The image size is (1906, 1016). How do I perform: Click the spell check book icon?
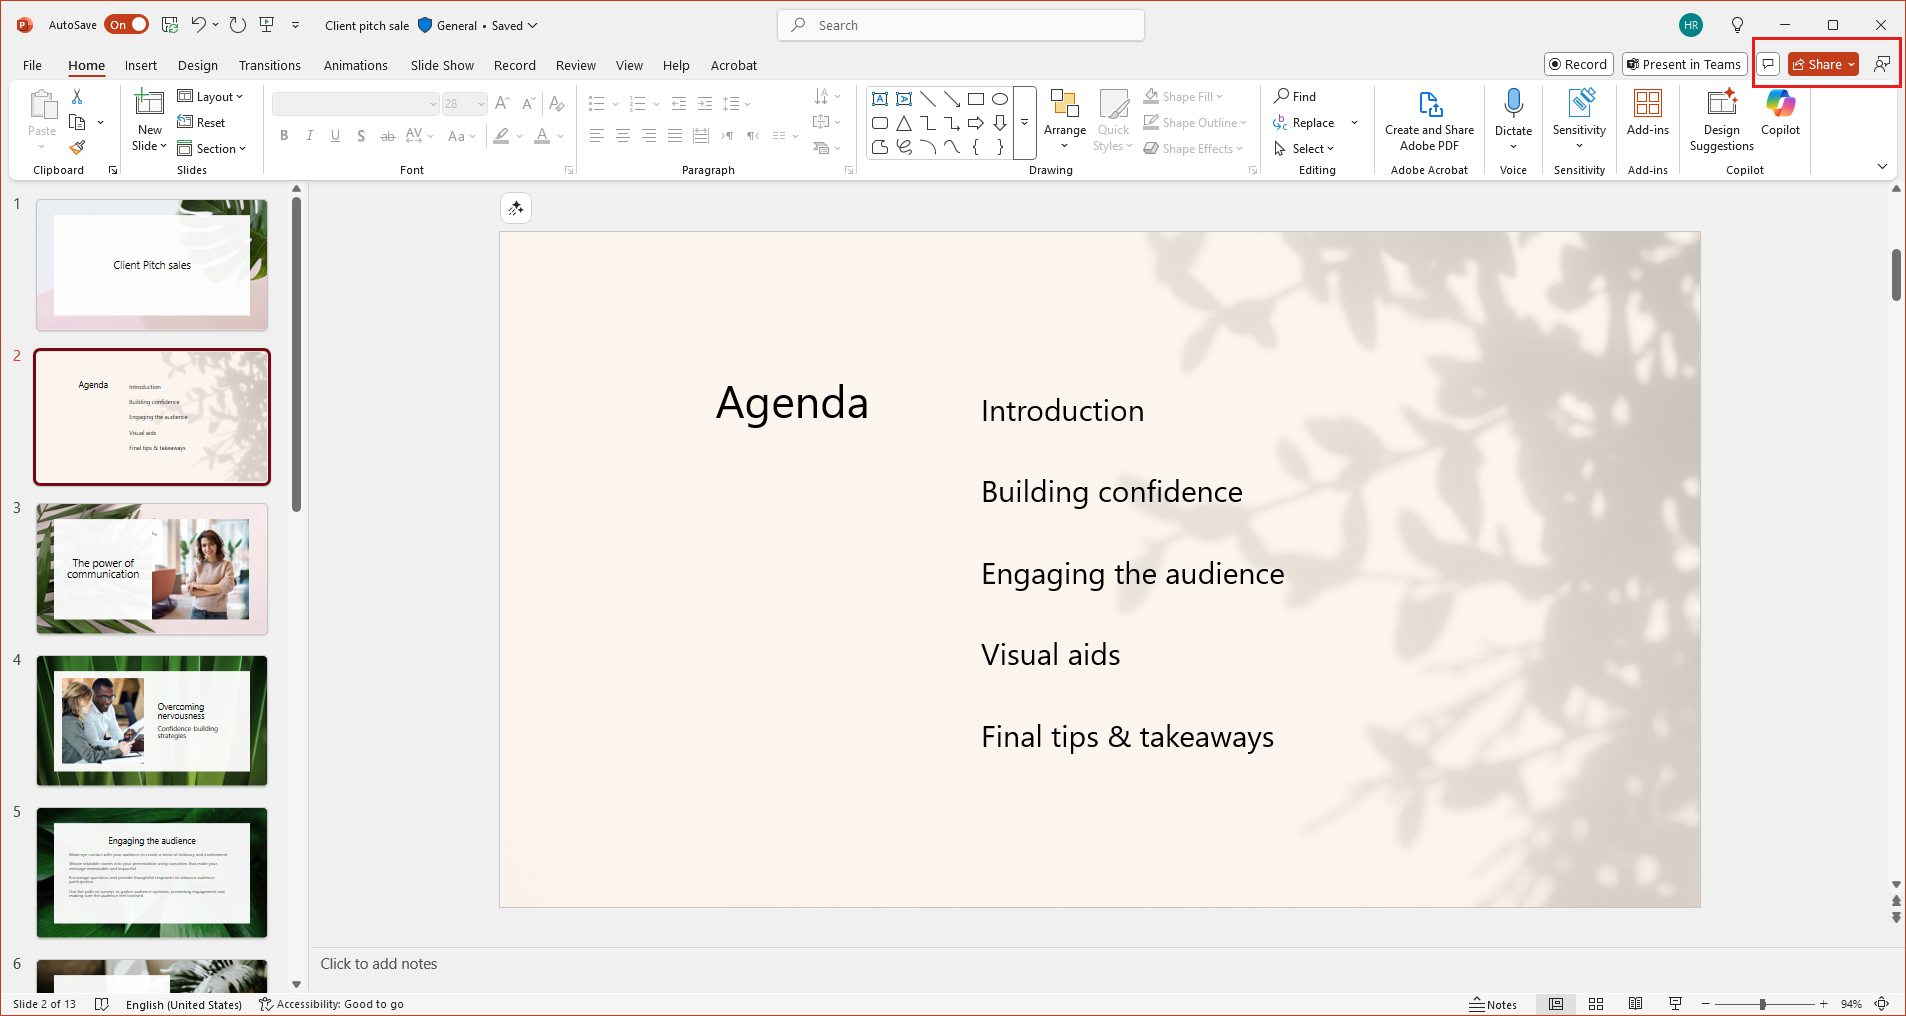click(x=101, y=1004)
